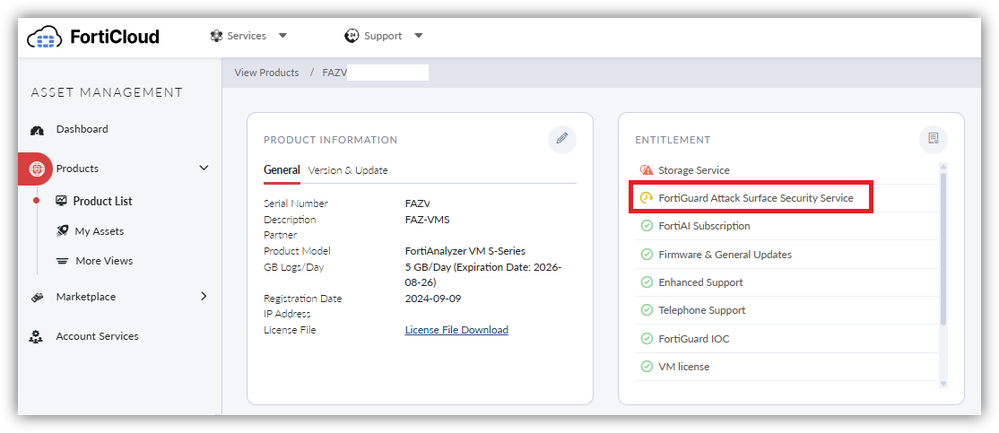Go to View Products breadcrumb
Screen dimensions: 999x433
(x=266, y=73)
